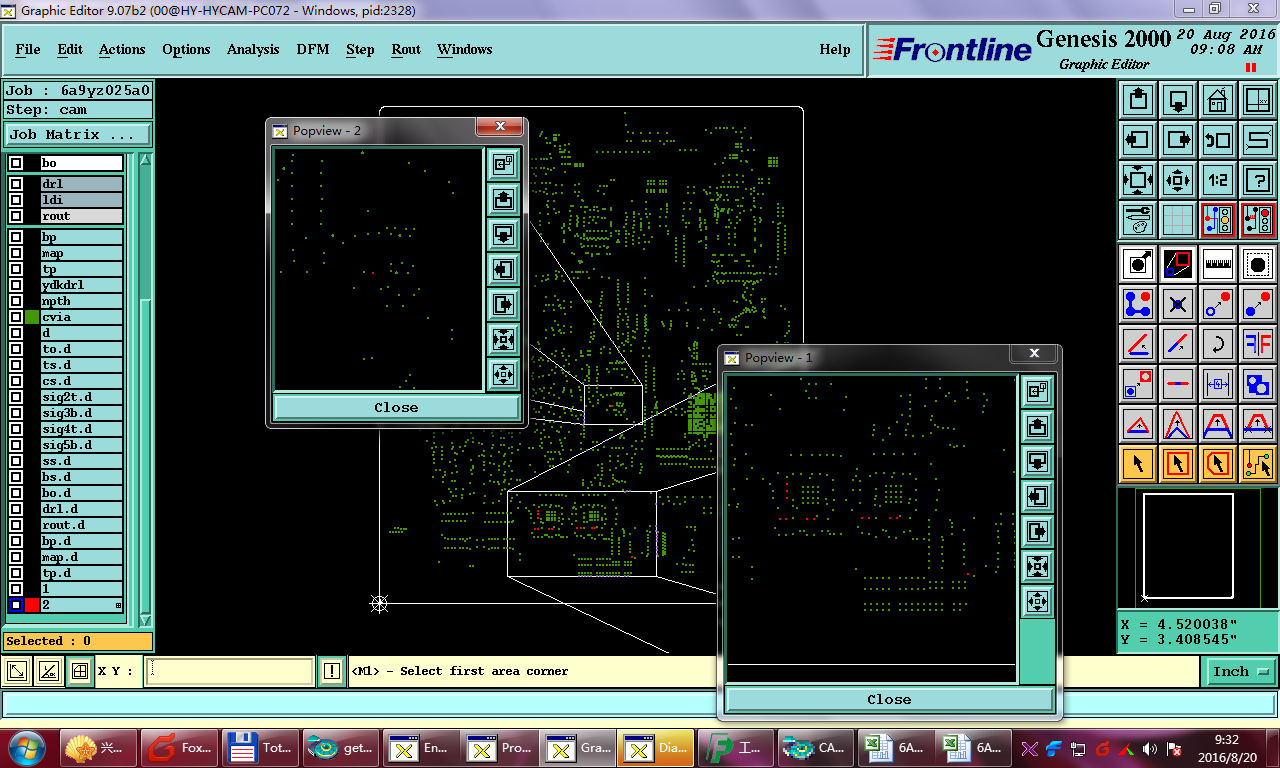Open the Edit menu
The width and height of the screenshot is (1280, 768).
(70, 49)
